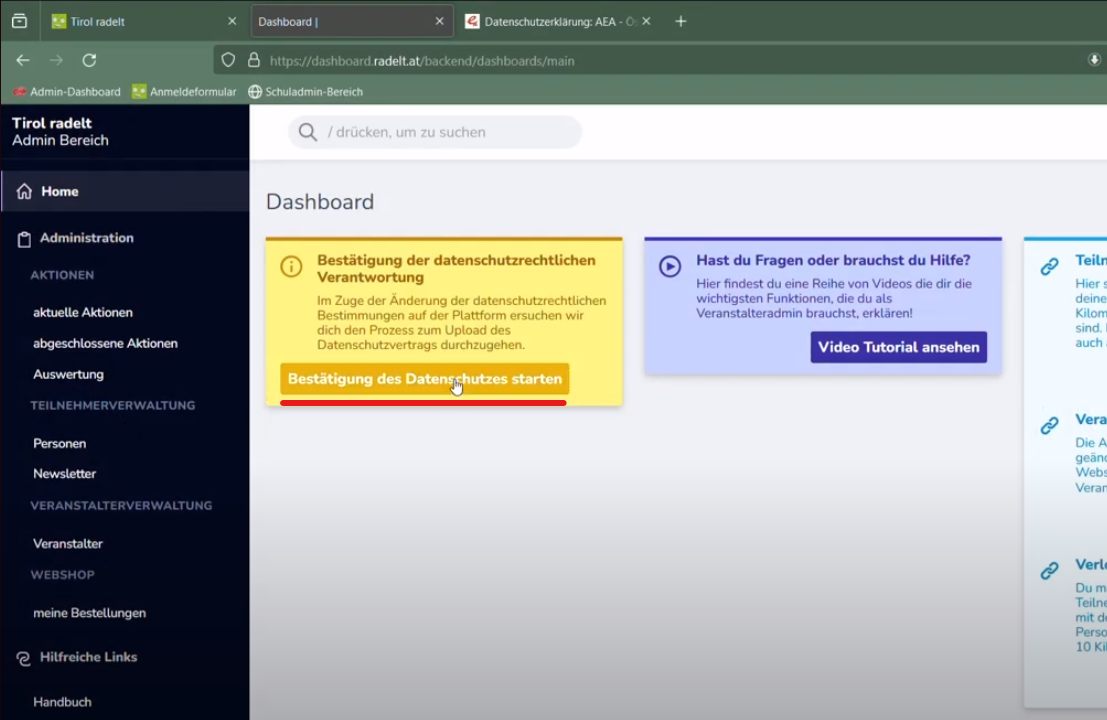The width and height of the screenshot is (1107, 720).
Task: Open aktuelle Aktionen
Action: tap(83, 312)
